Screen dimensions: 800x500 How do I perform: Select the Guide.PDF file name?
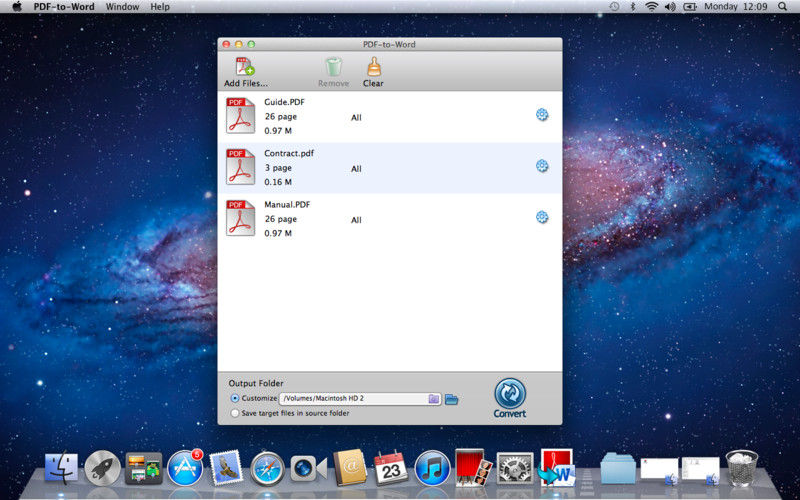pyautogui.click(x=284, y=102)
